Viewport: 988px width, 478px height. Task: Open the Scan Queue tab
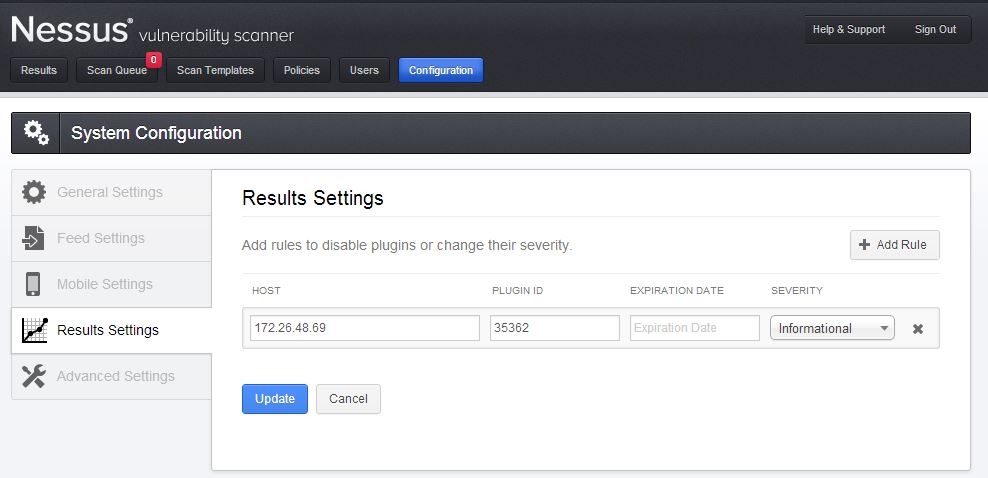click(x=117, y=71)
